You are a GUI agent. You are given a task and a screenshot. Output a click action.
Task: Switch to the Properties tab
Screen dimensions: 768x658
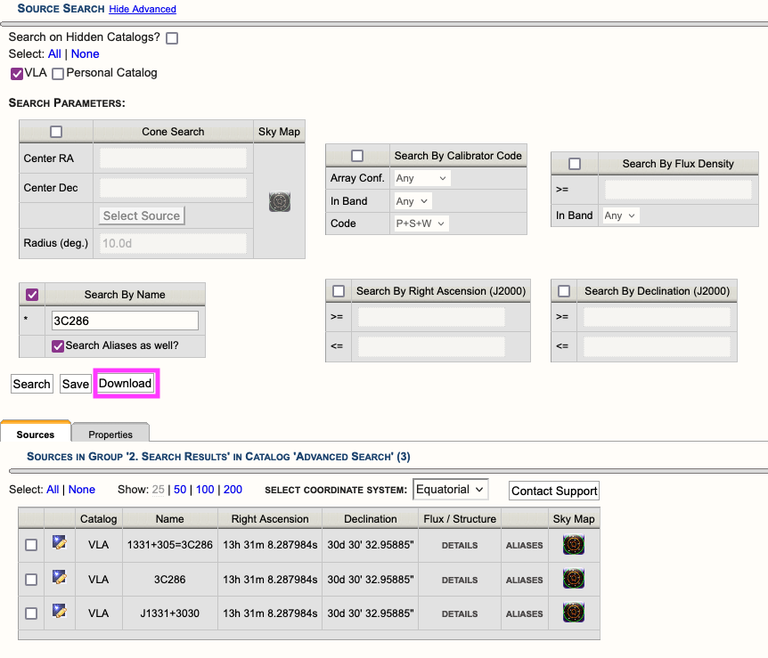tap(110, 434)
